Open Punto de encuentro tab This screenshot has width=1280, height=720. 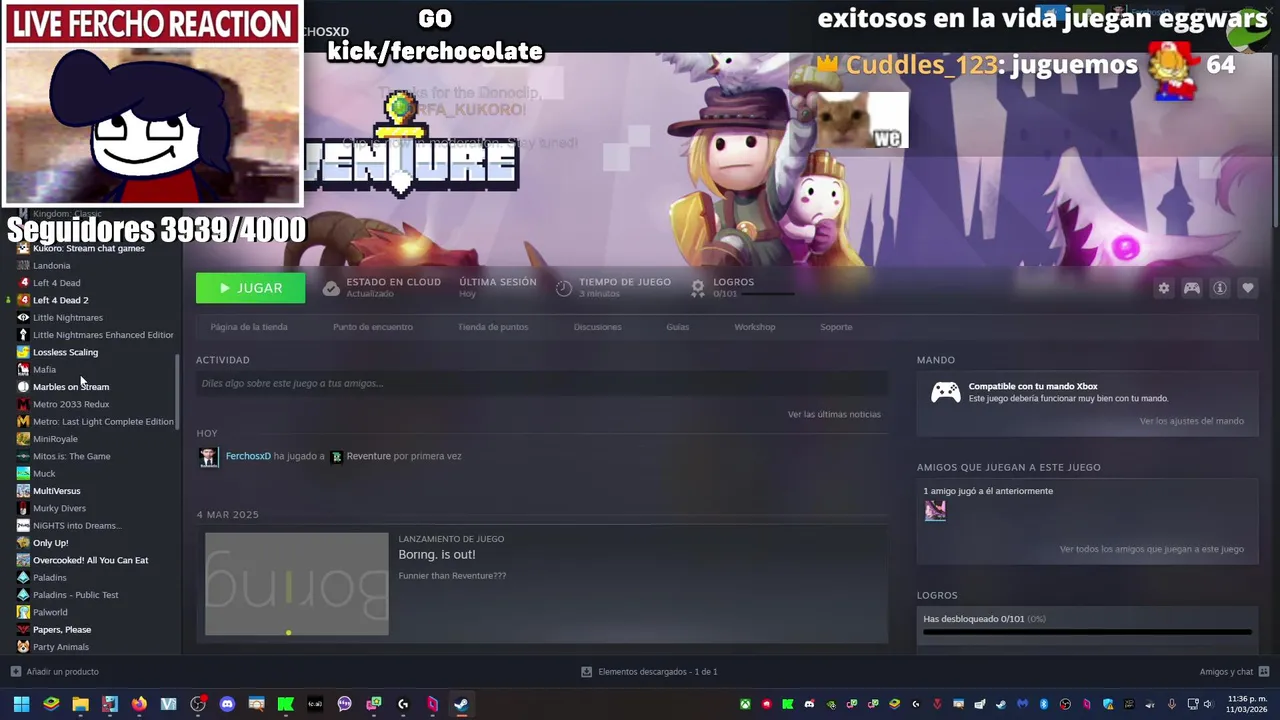[x=373, y=327]
